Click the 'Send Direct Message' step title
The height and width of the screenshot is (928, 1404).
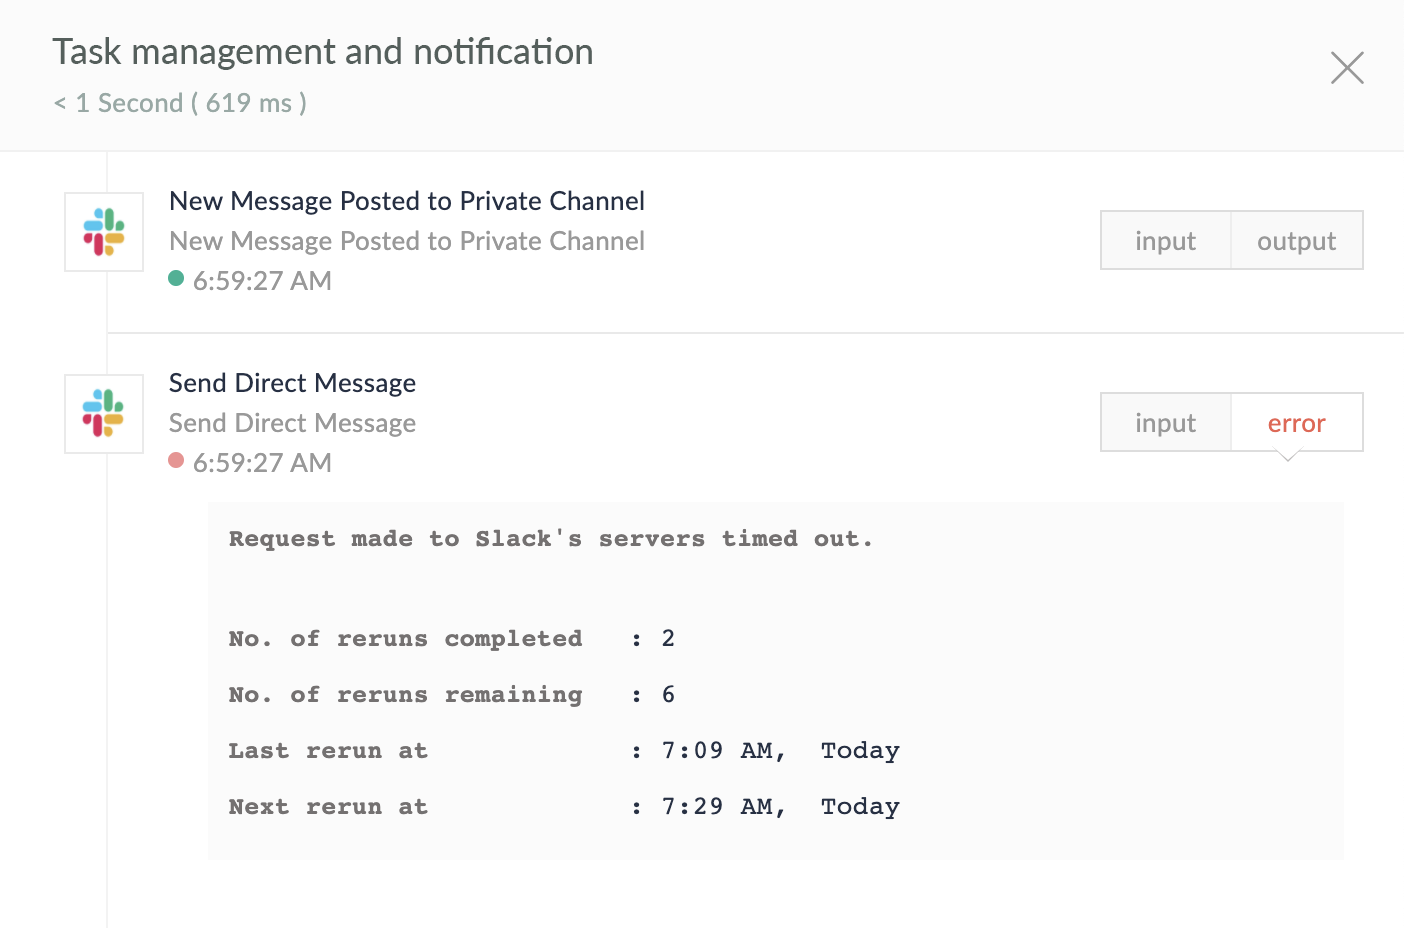[x=292, y=383]
